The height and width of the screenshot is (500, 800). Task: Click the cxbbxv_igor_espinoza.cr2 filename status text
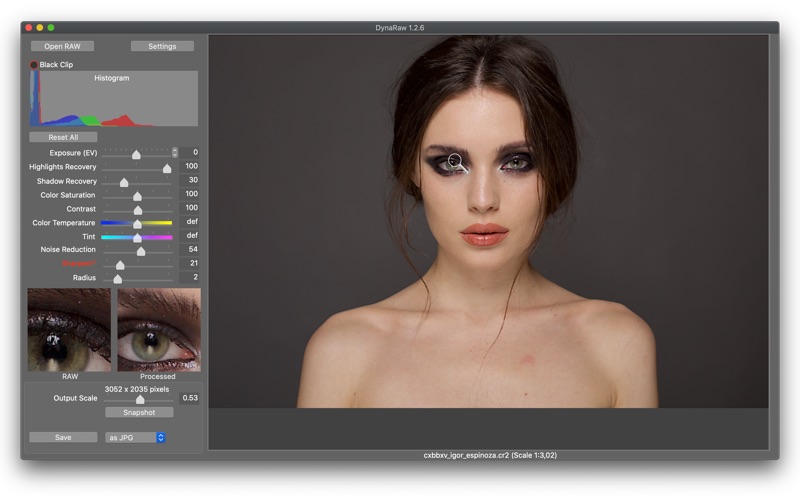[x=466, y=455]
